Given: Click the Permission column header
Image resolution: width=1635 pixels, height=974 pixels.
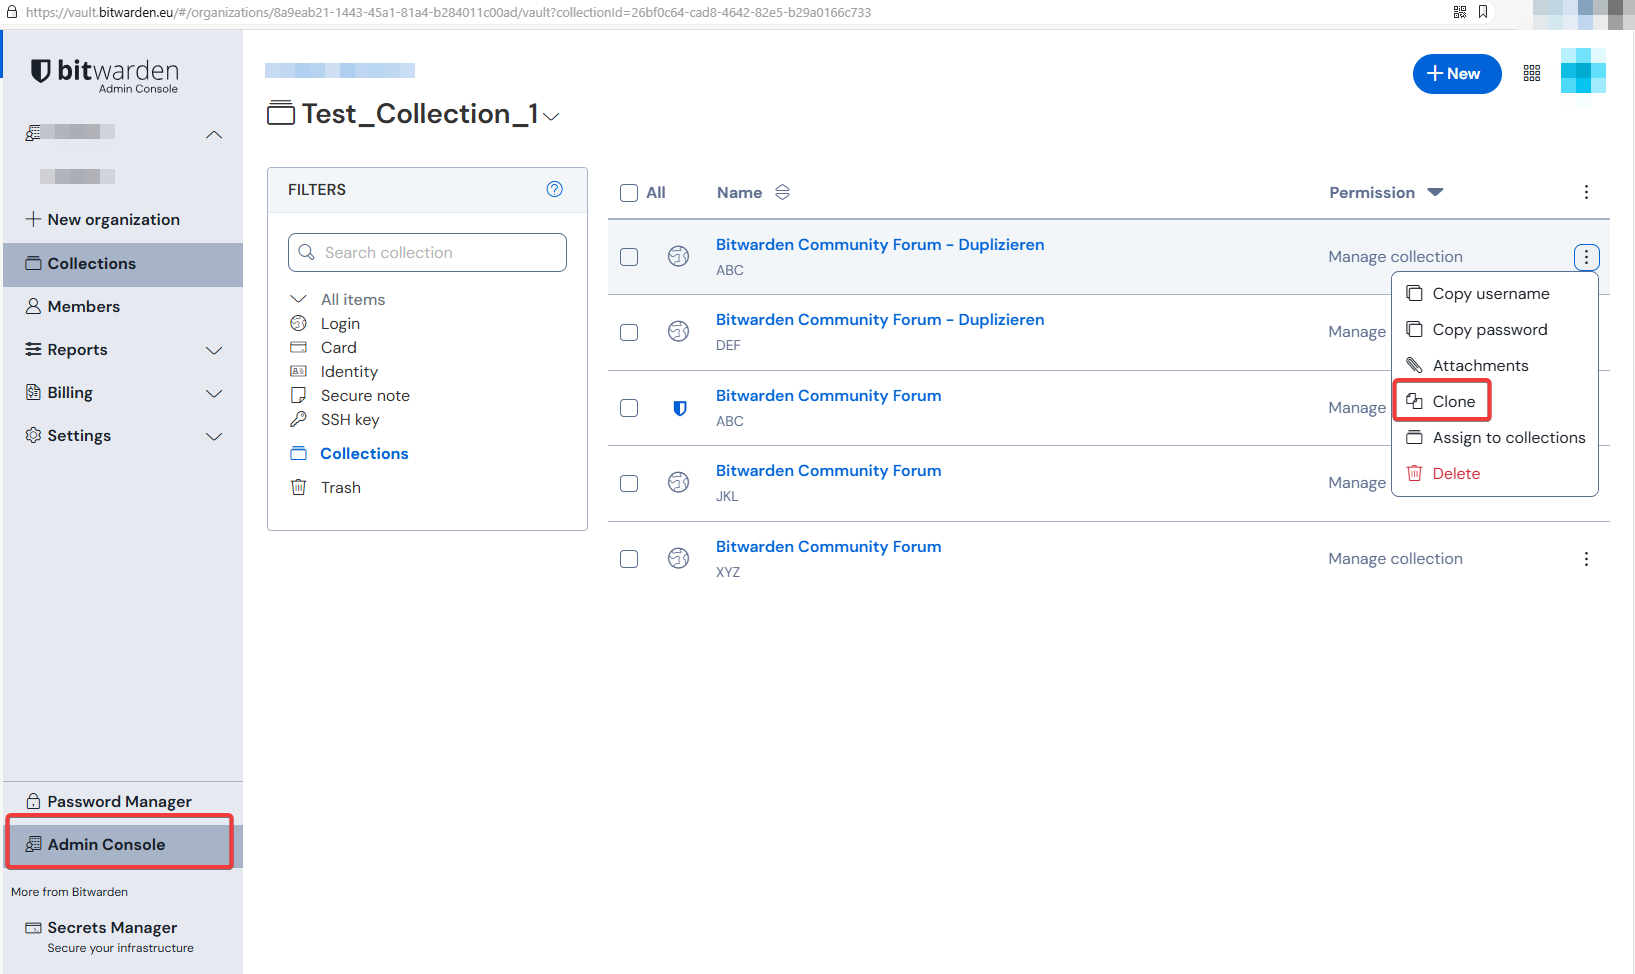Looking at the screenshot, I should 1372,193.
